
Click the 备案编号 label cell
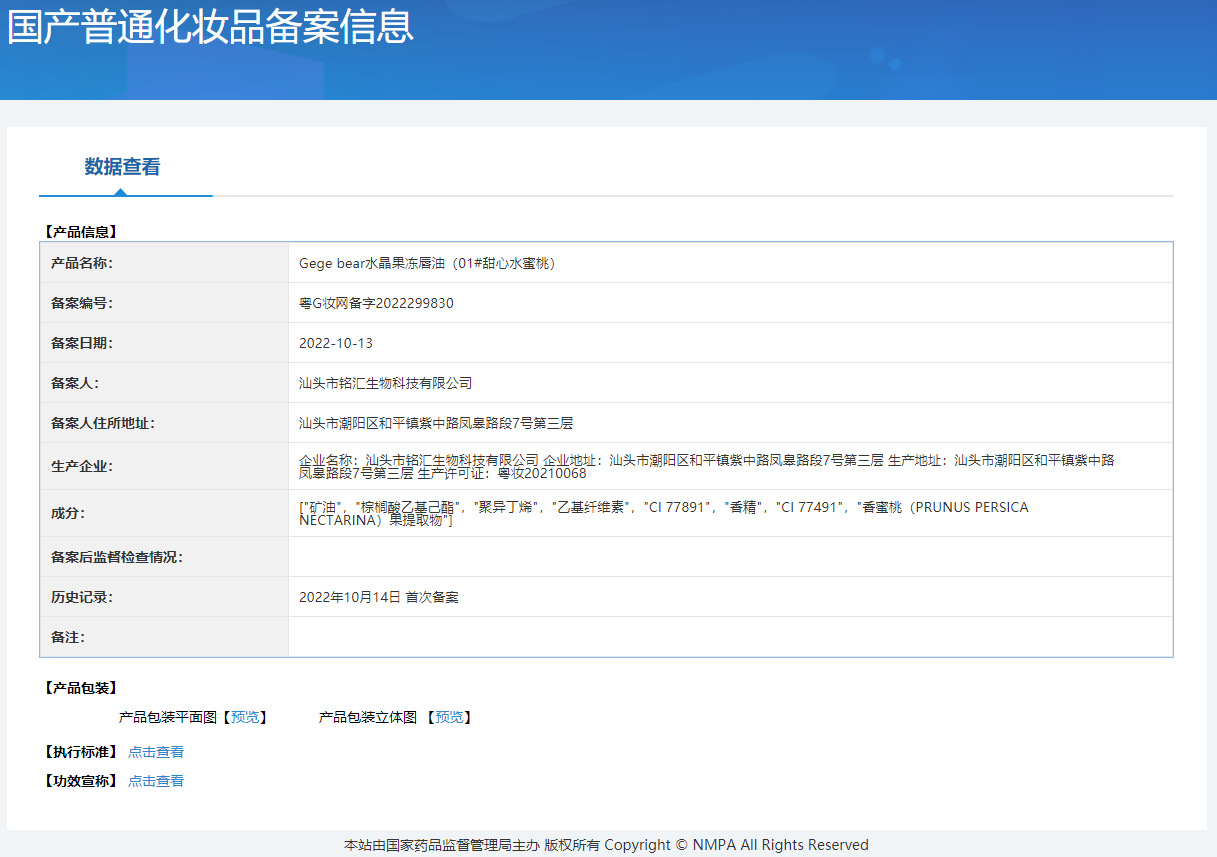[164, 303]
